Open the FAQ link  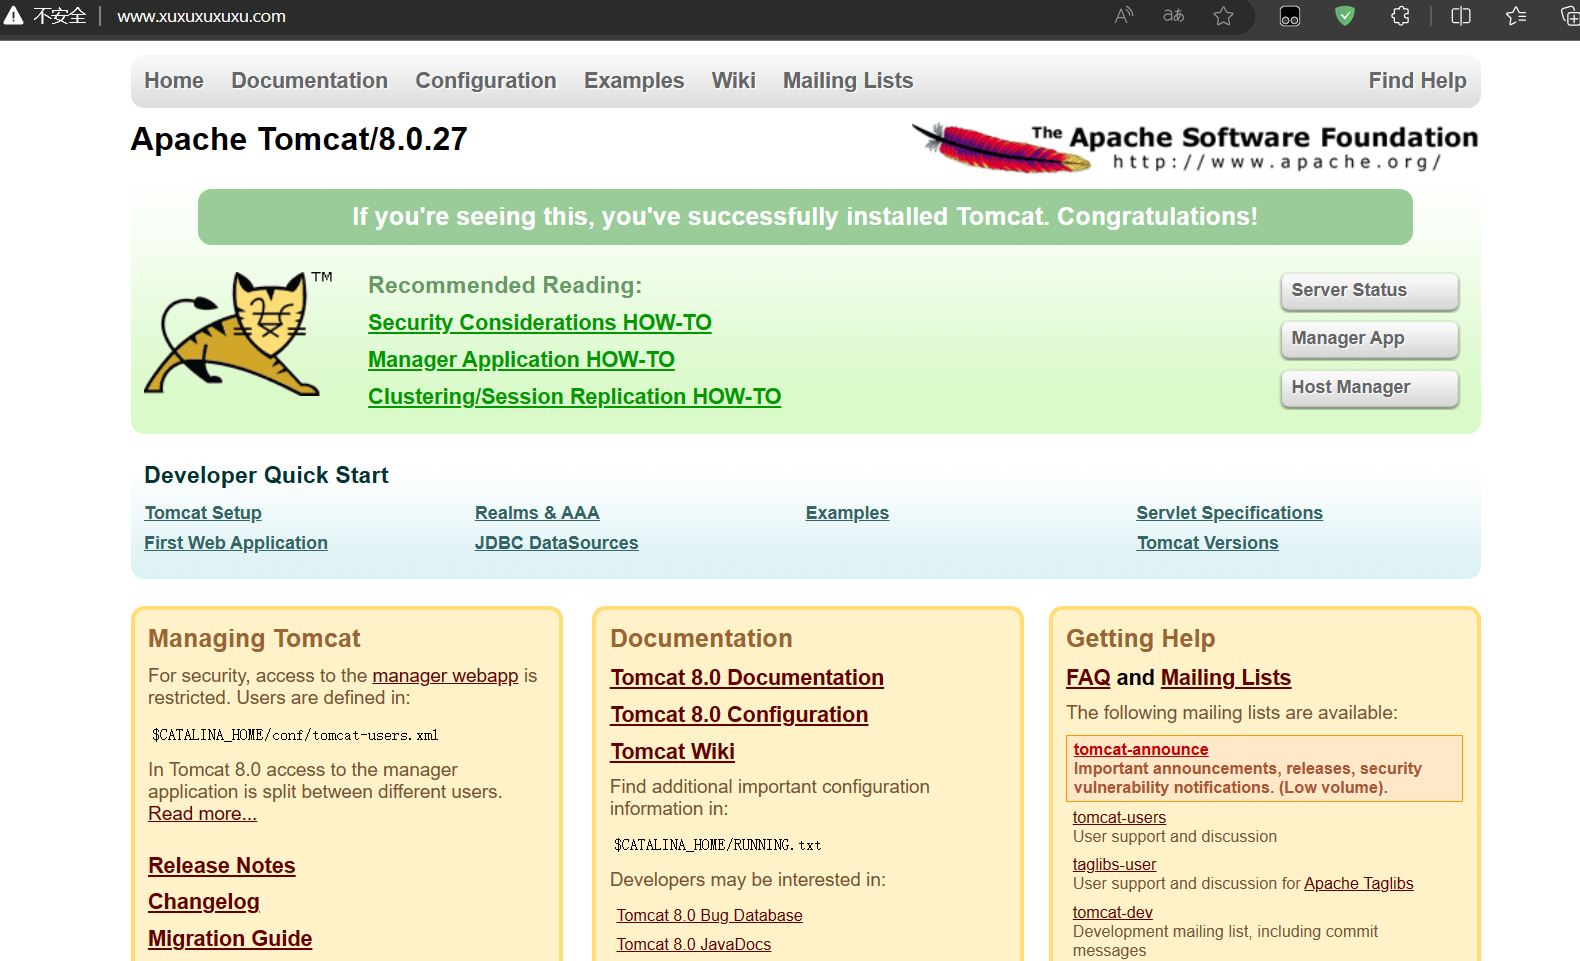pos(1088,678)
